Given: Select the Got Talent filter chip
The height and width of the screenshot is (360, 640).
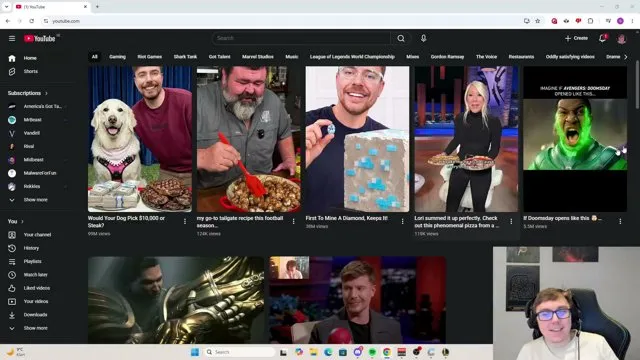Looking at the screenshot, I should click(x=220, y=57).
